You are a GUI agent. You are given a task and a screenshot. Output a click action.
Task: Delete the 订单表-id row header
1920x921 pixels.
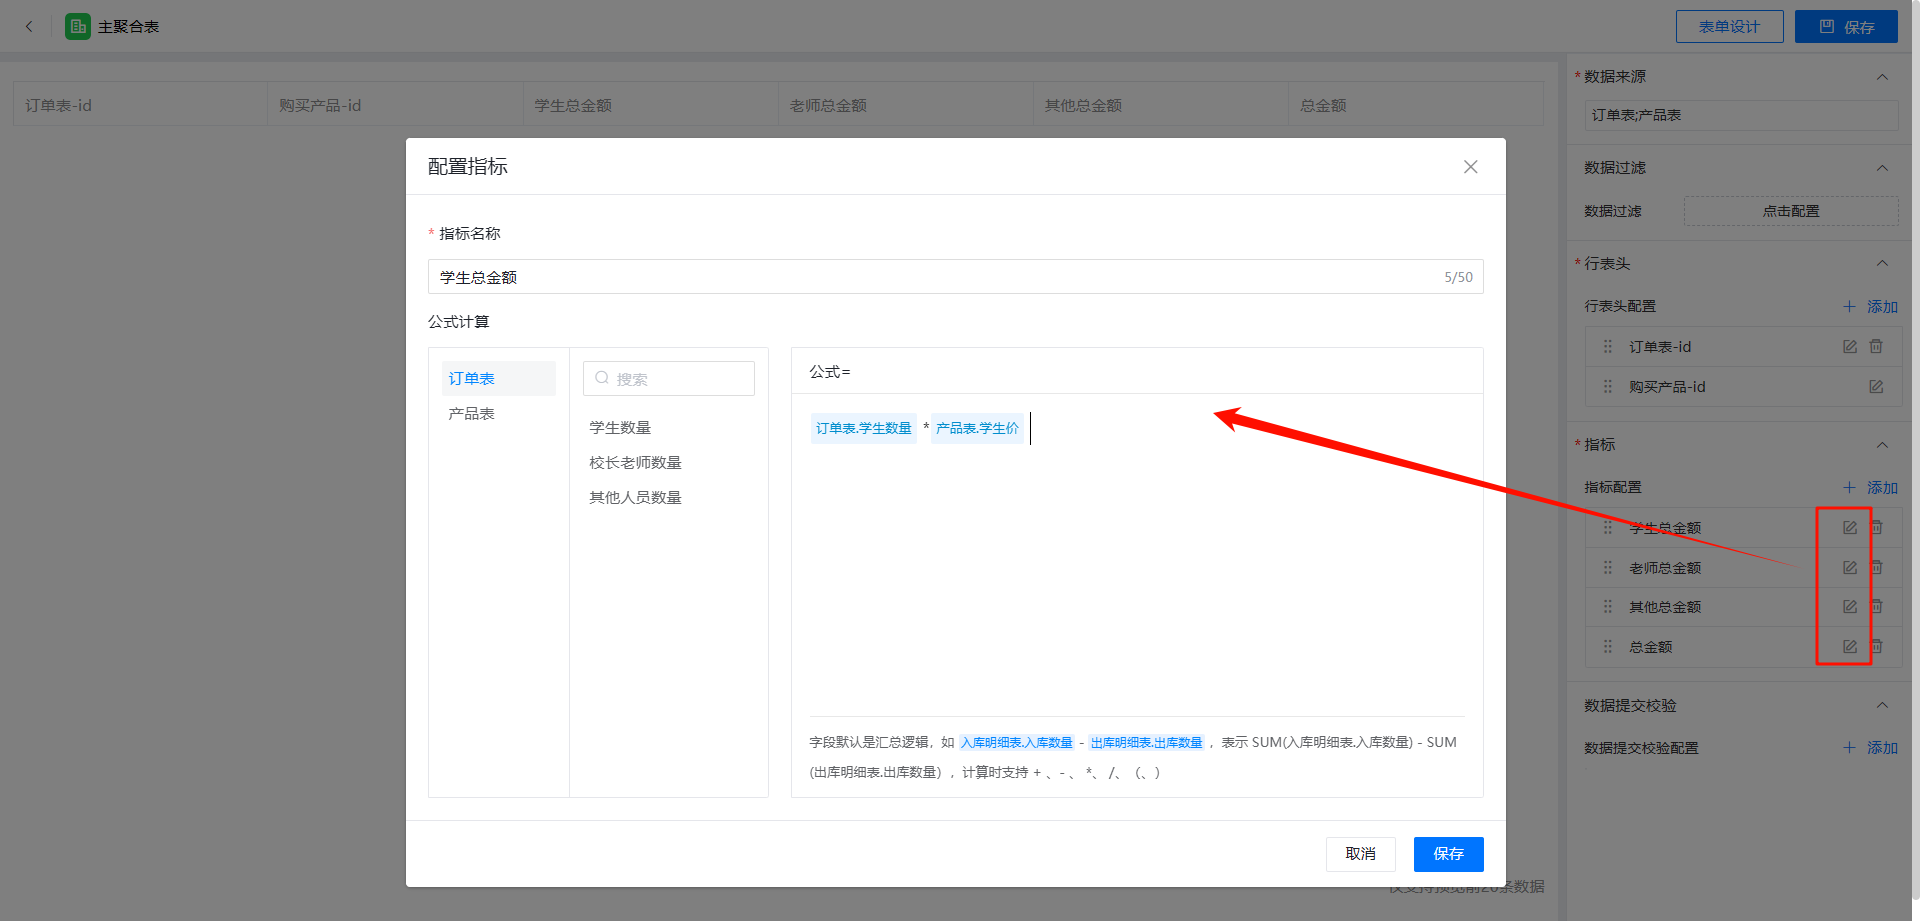[x=1876, y=347]
